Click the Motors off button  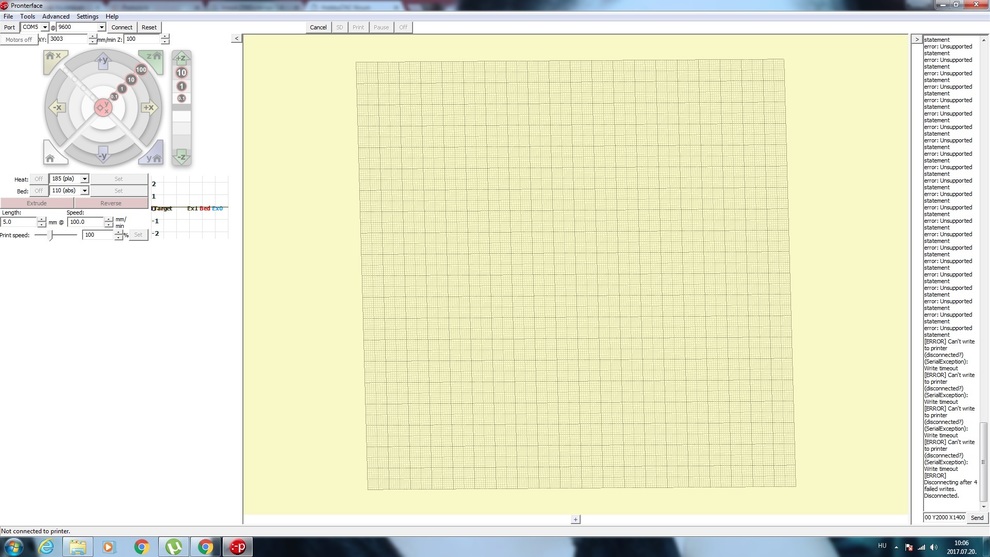click(x=19, y=39)
